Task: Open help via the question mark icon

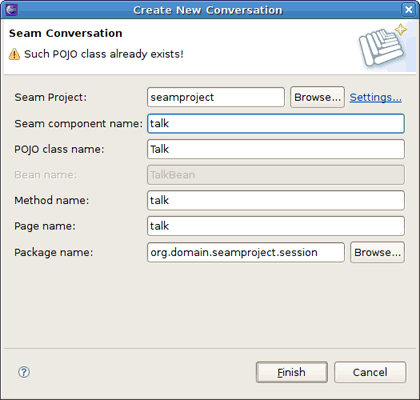Action: [x=24, y=372]
